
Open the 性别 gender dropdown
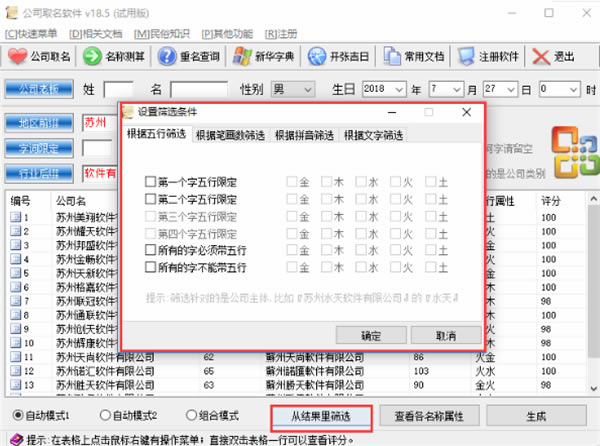pyautogui.click(x=293, y=90)
